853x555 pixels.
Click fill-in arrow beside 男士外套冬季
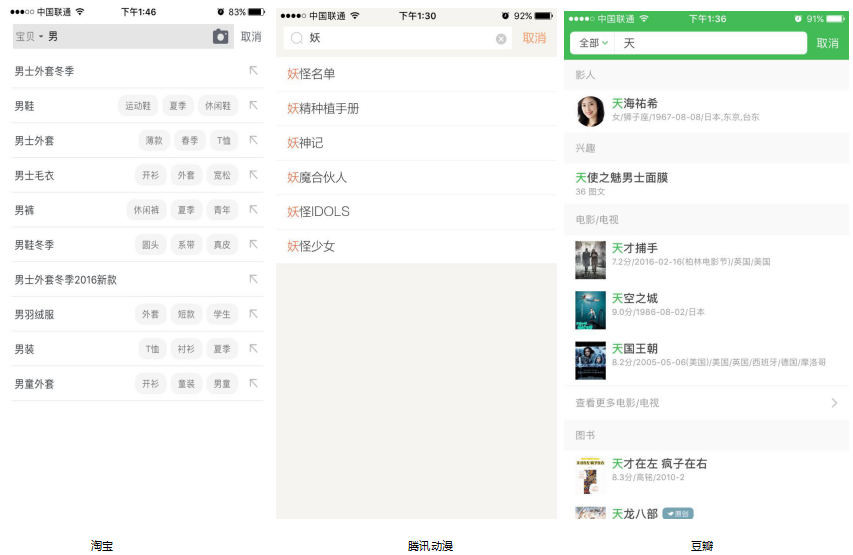(253, 71)
